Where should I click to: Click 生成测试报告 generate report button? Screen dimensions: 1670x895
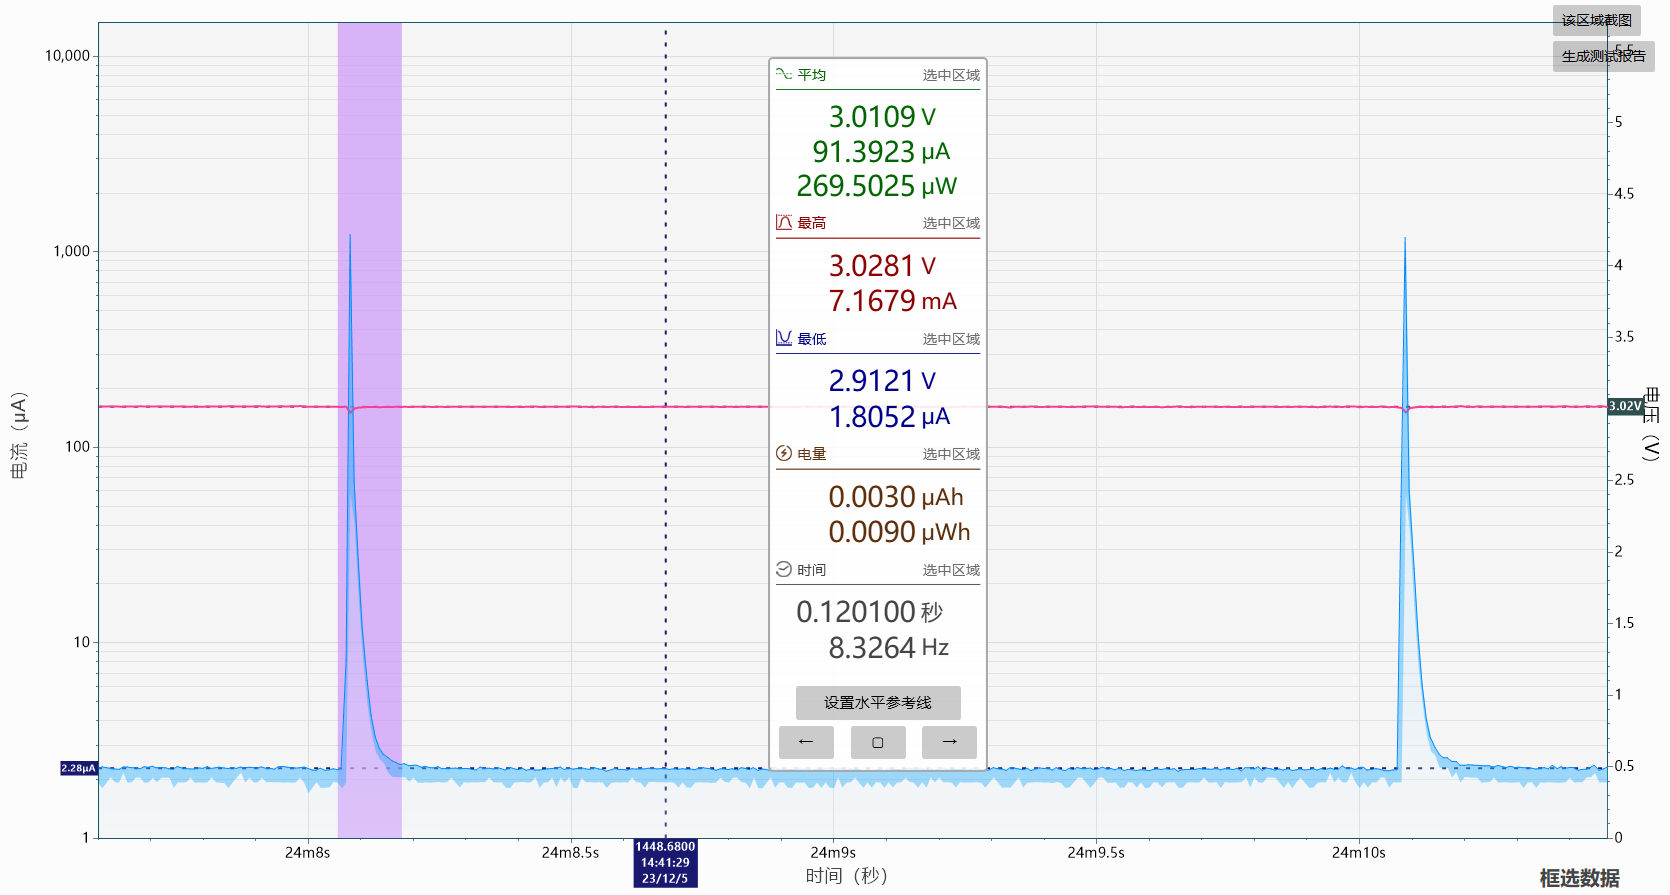point(1604,56)
